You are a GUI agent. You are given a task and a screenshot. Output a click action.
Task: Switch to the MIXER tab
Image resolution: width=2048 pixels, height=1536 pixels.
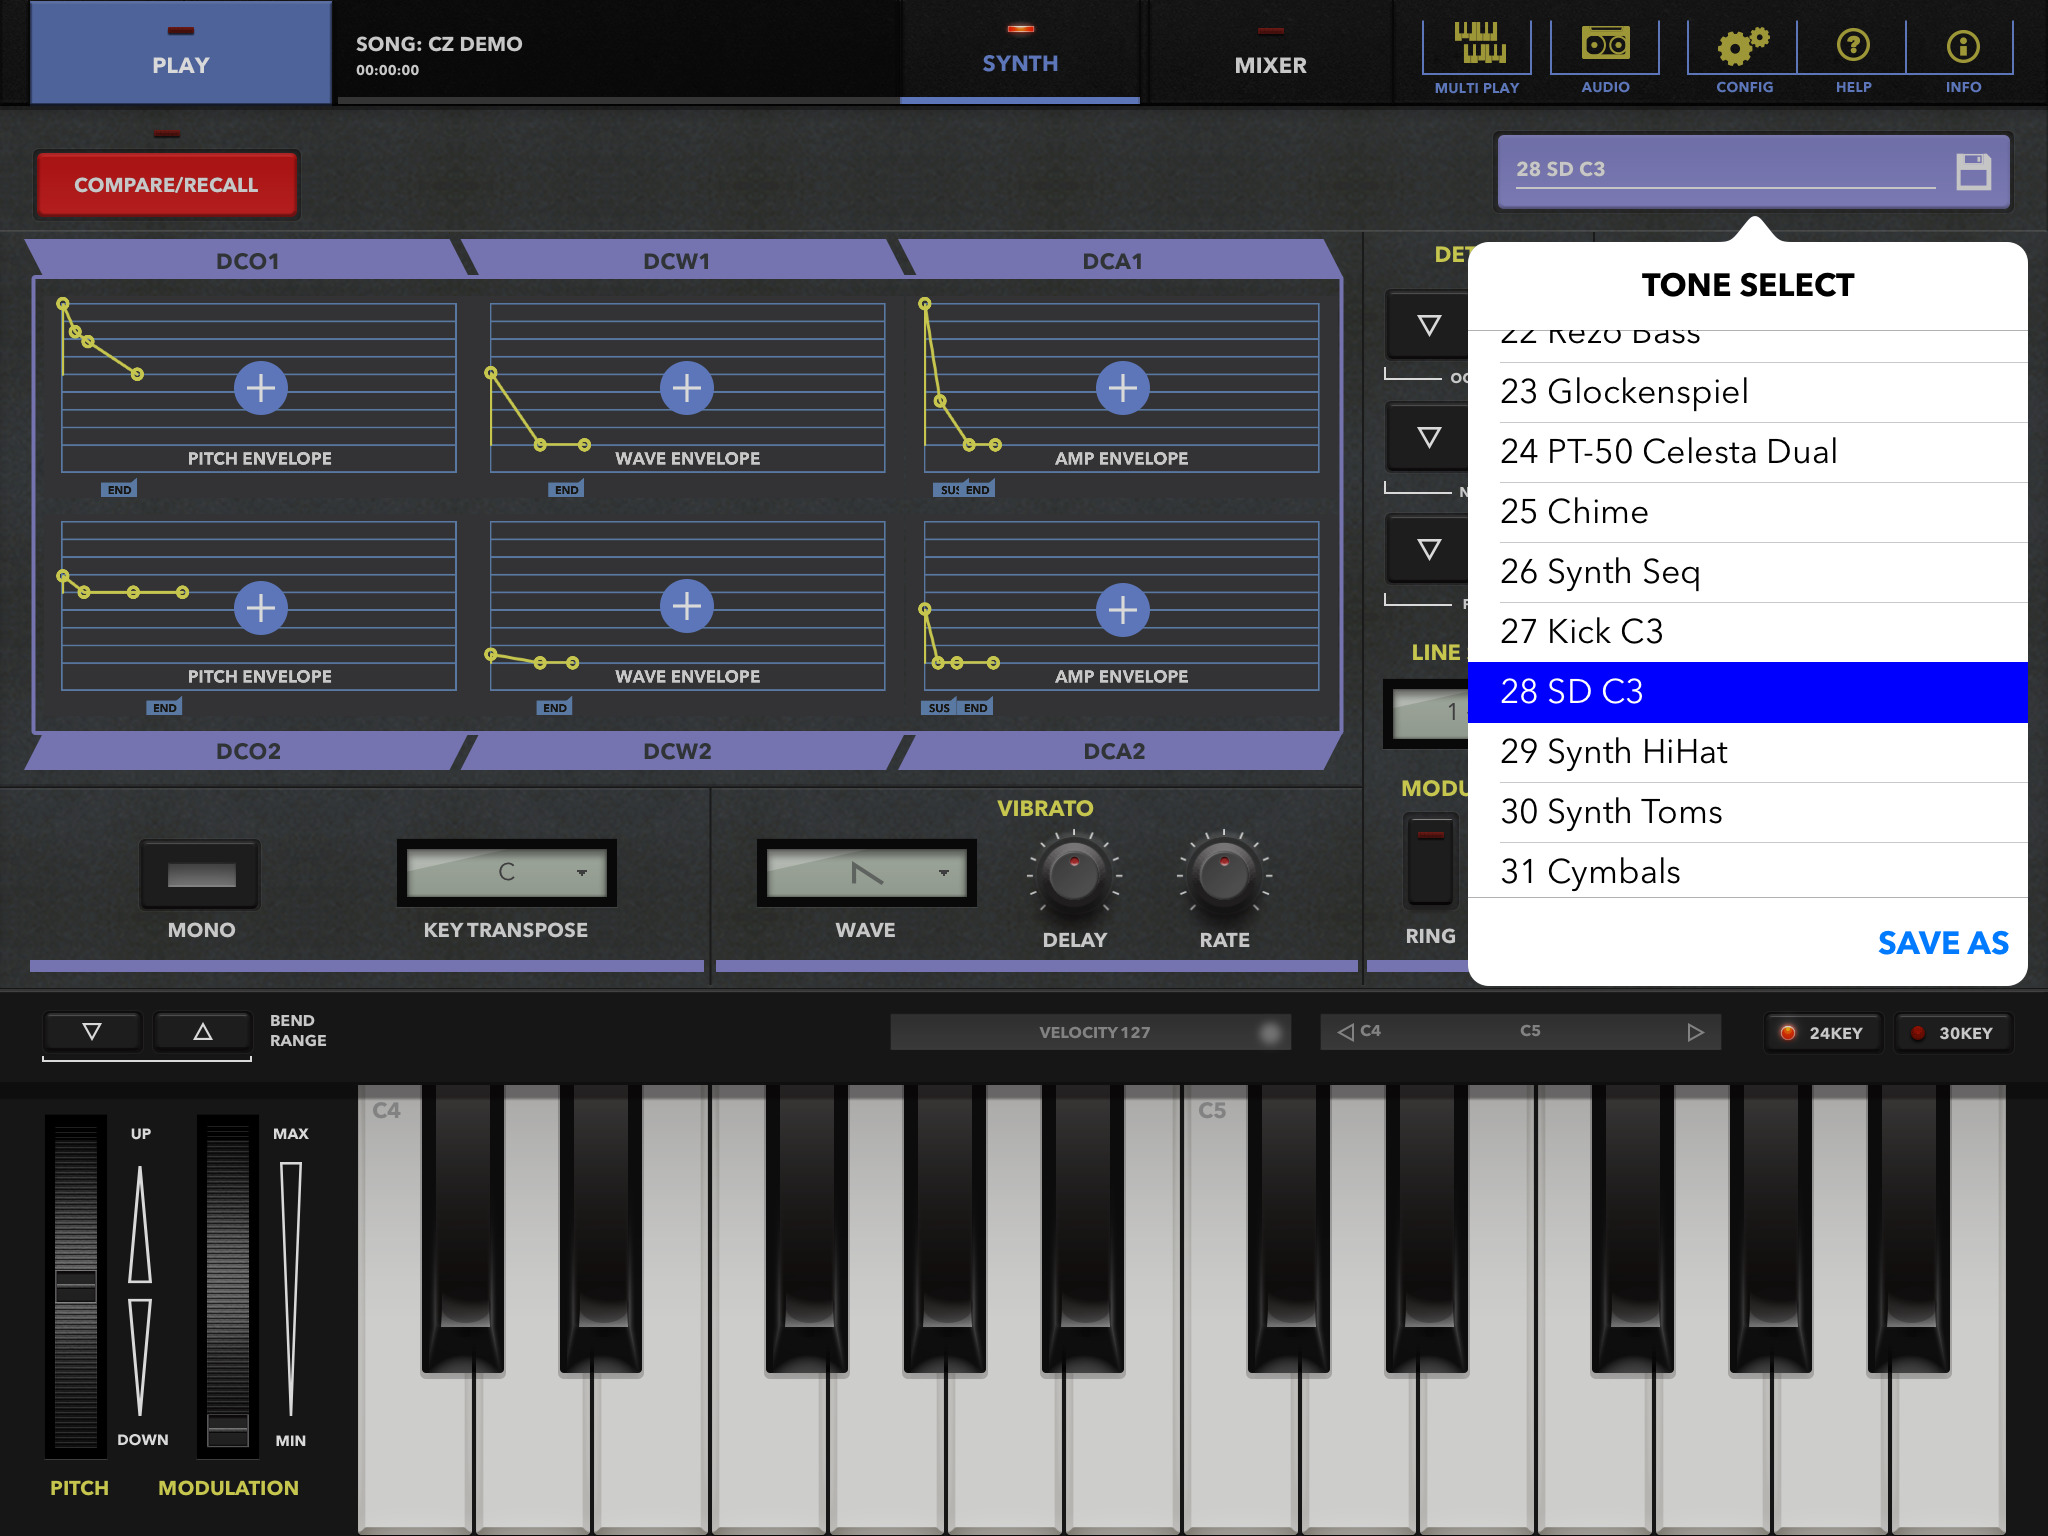pos(1270,64)
